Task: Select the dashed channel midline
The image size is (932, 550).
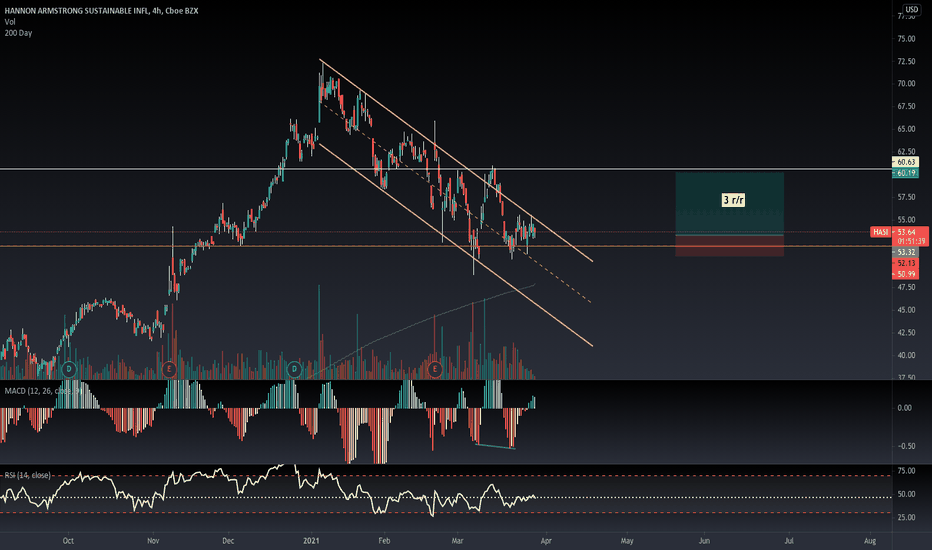Action: pos(455,202)
